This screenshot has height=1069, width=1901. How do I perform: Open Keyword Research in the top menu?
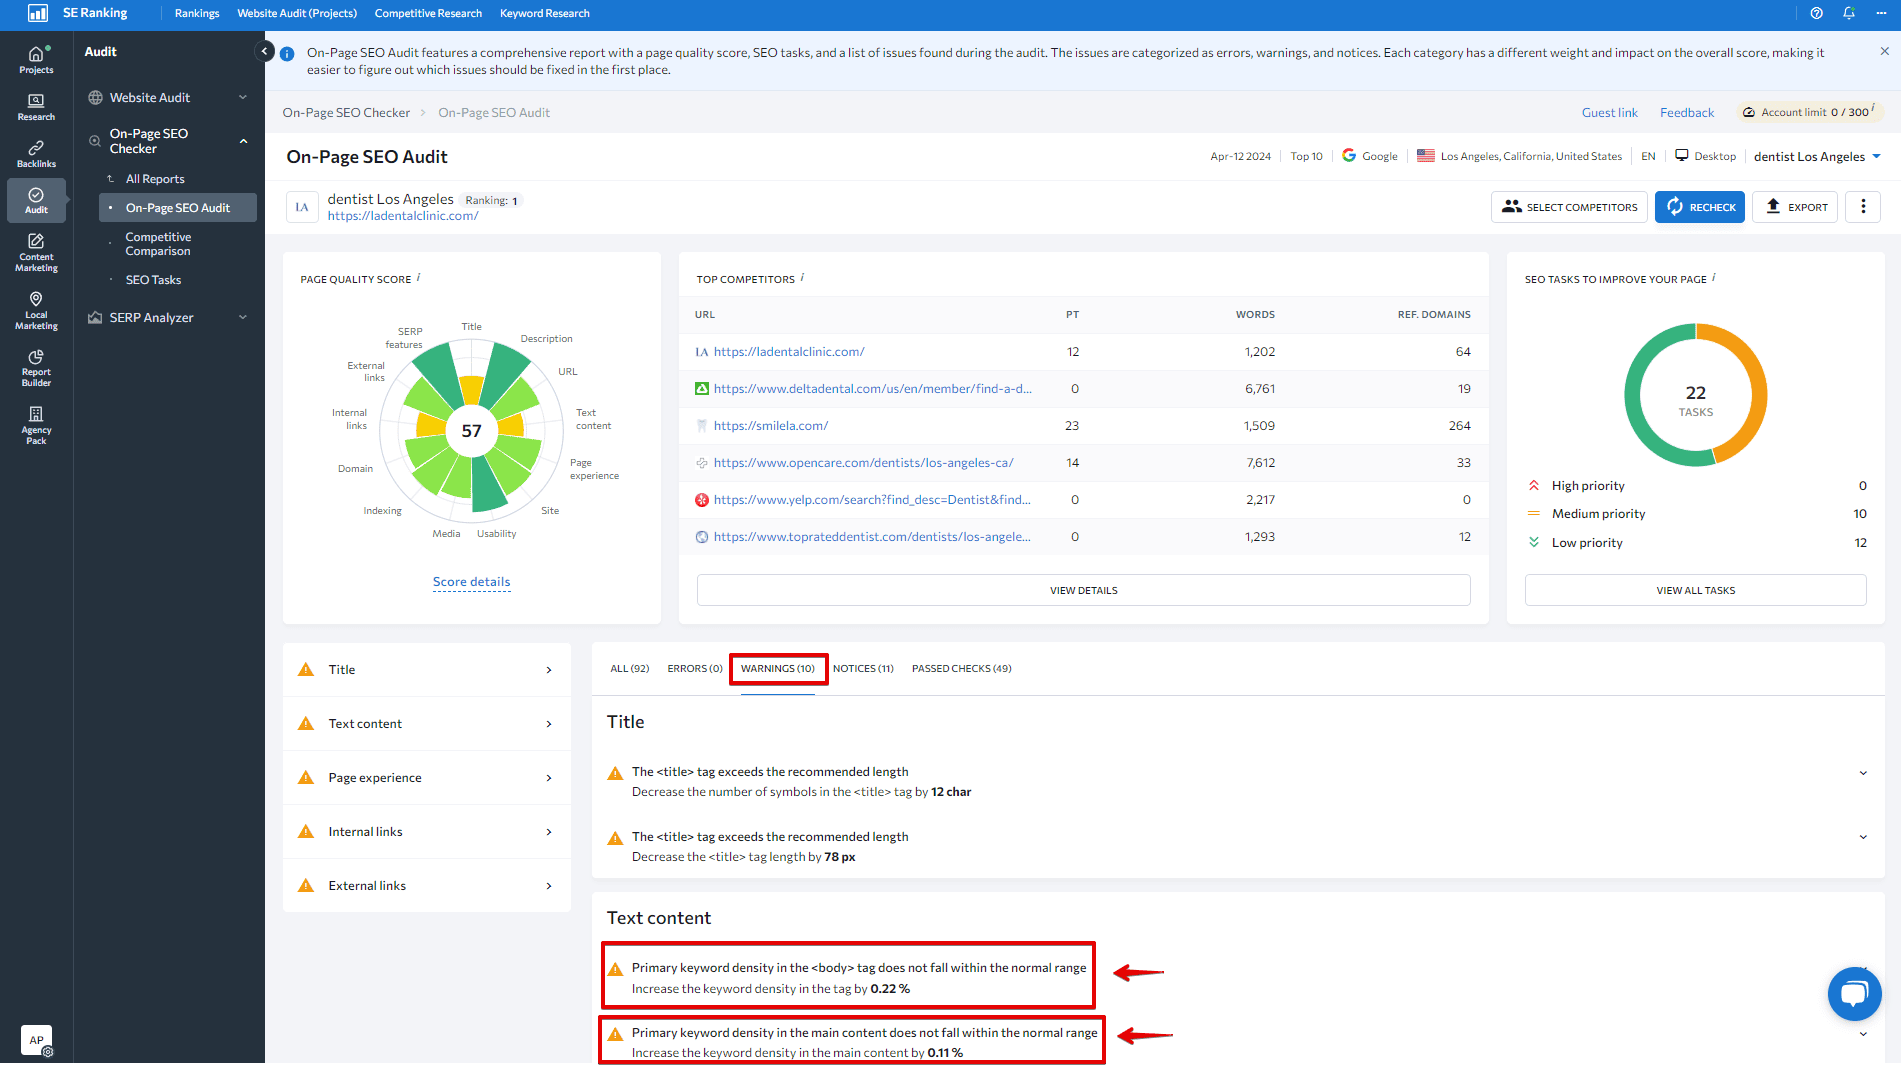pyautogui.click(x=545, y=13)
